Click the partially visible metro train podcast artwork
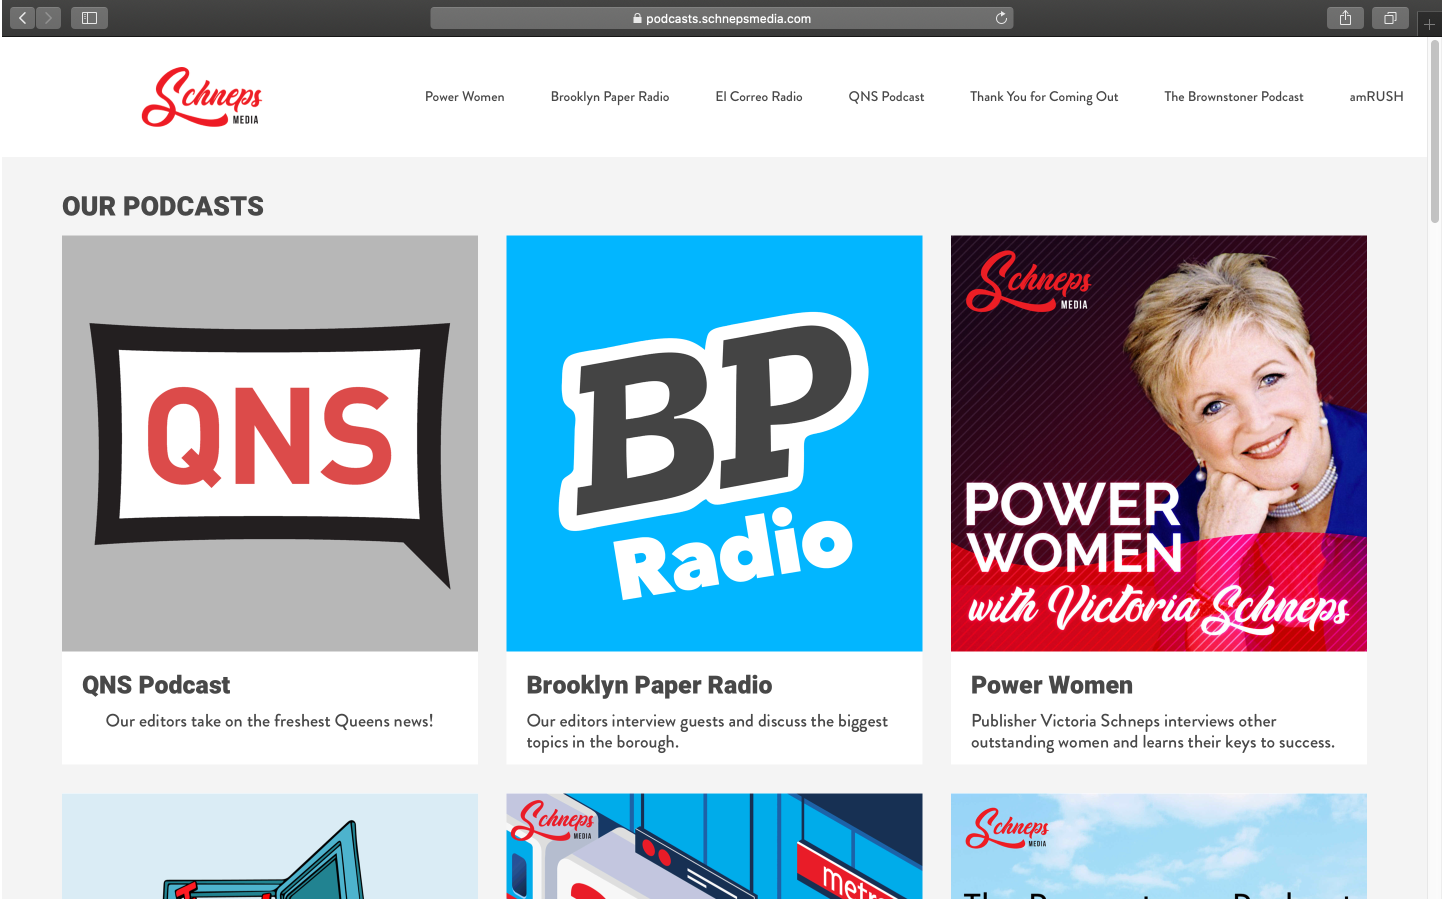Image resolution: width=1442 pixels, height=899 pixels. point(714,846)
